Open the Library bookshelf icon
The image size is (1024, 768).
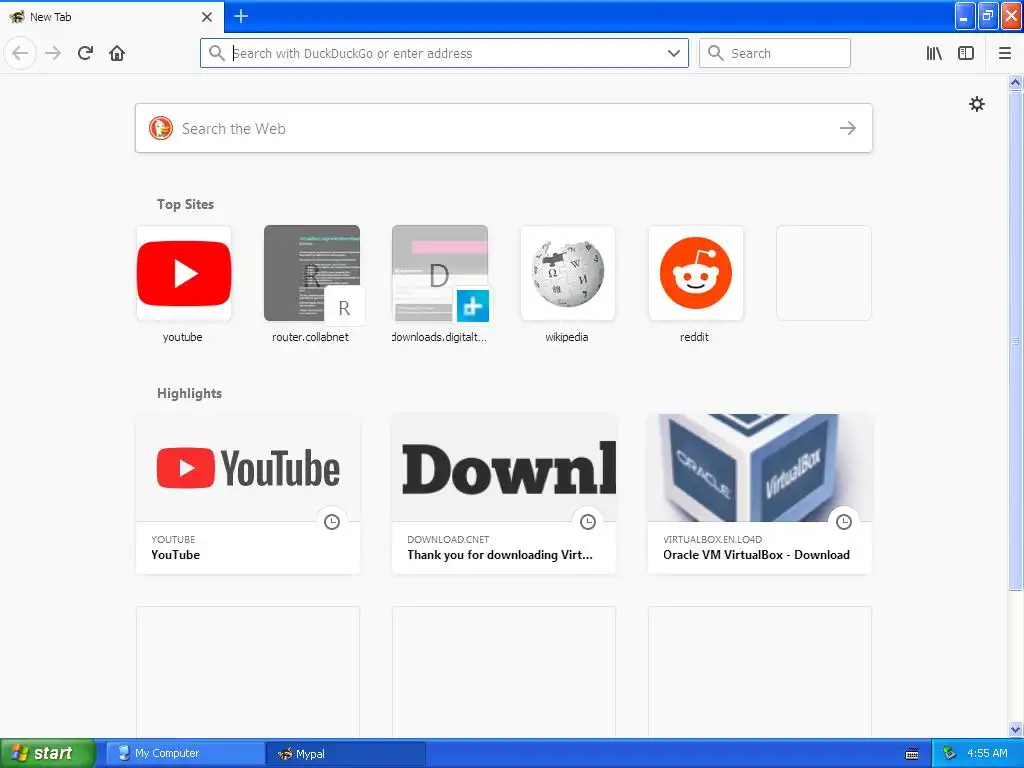pyautogui.click(x=935, y=53)
